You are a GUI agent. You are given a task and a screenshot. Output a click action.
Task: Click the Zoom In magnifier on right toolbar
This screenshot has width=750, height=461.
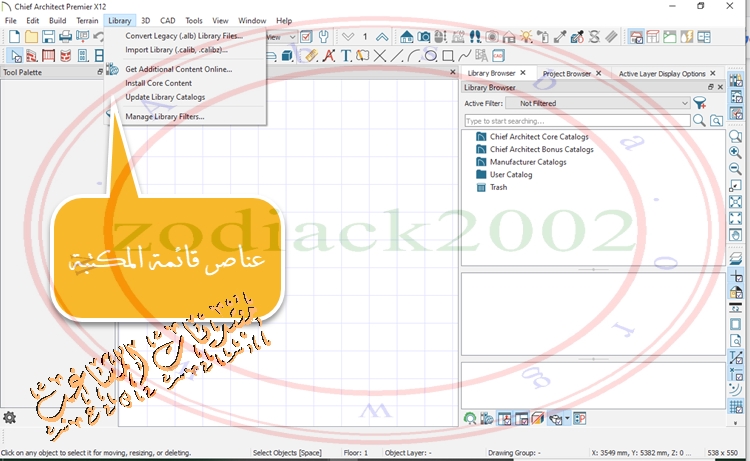click(735, 152)
